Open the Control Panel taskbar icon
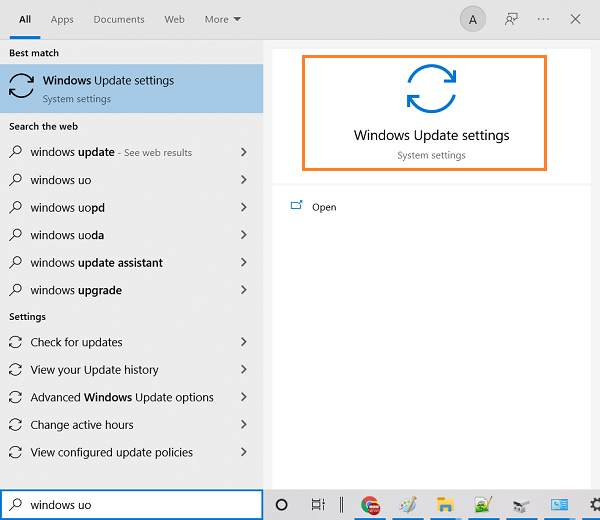 (559, 505)
